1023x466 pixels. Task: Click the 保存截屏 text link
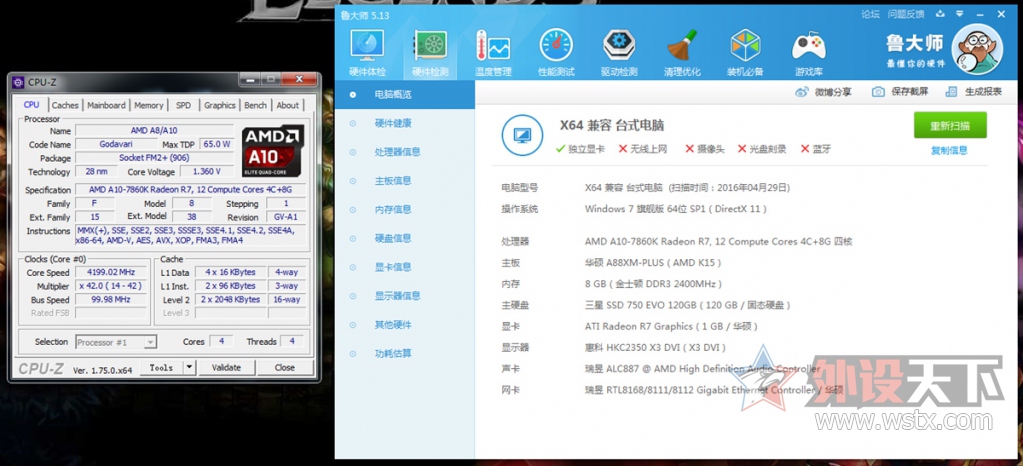click(909, 92)
